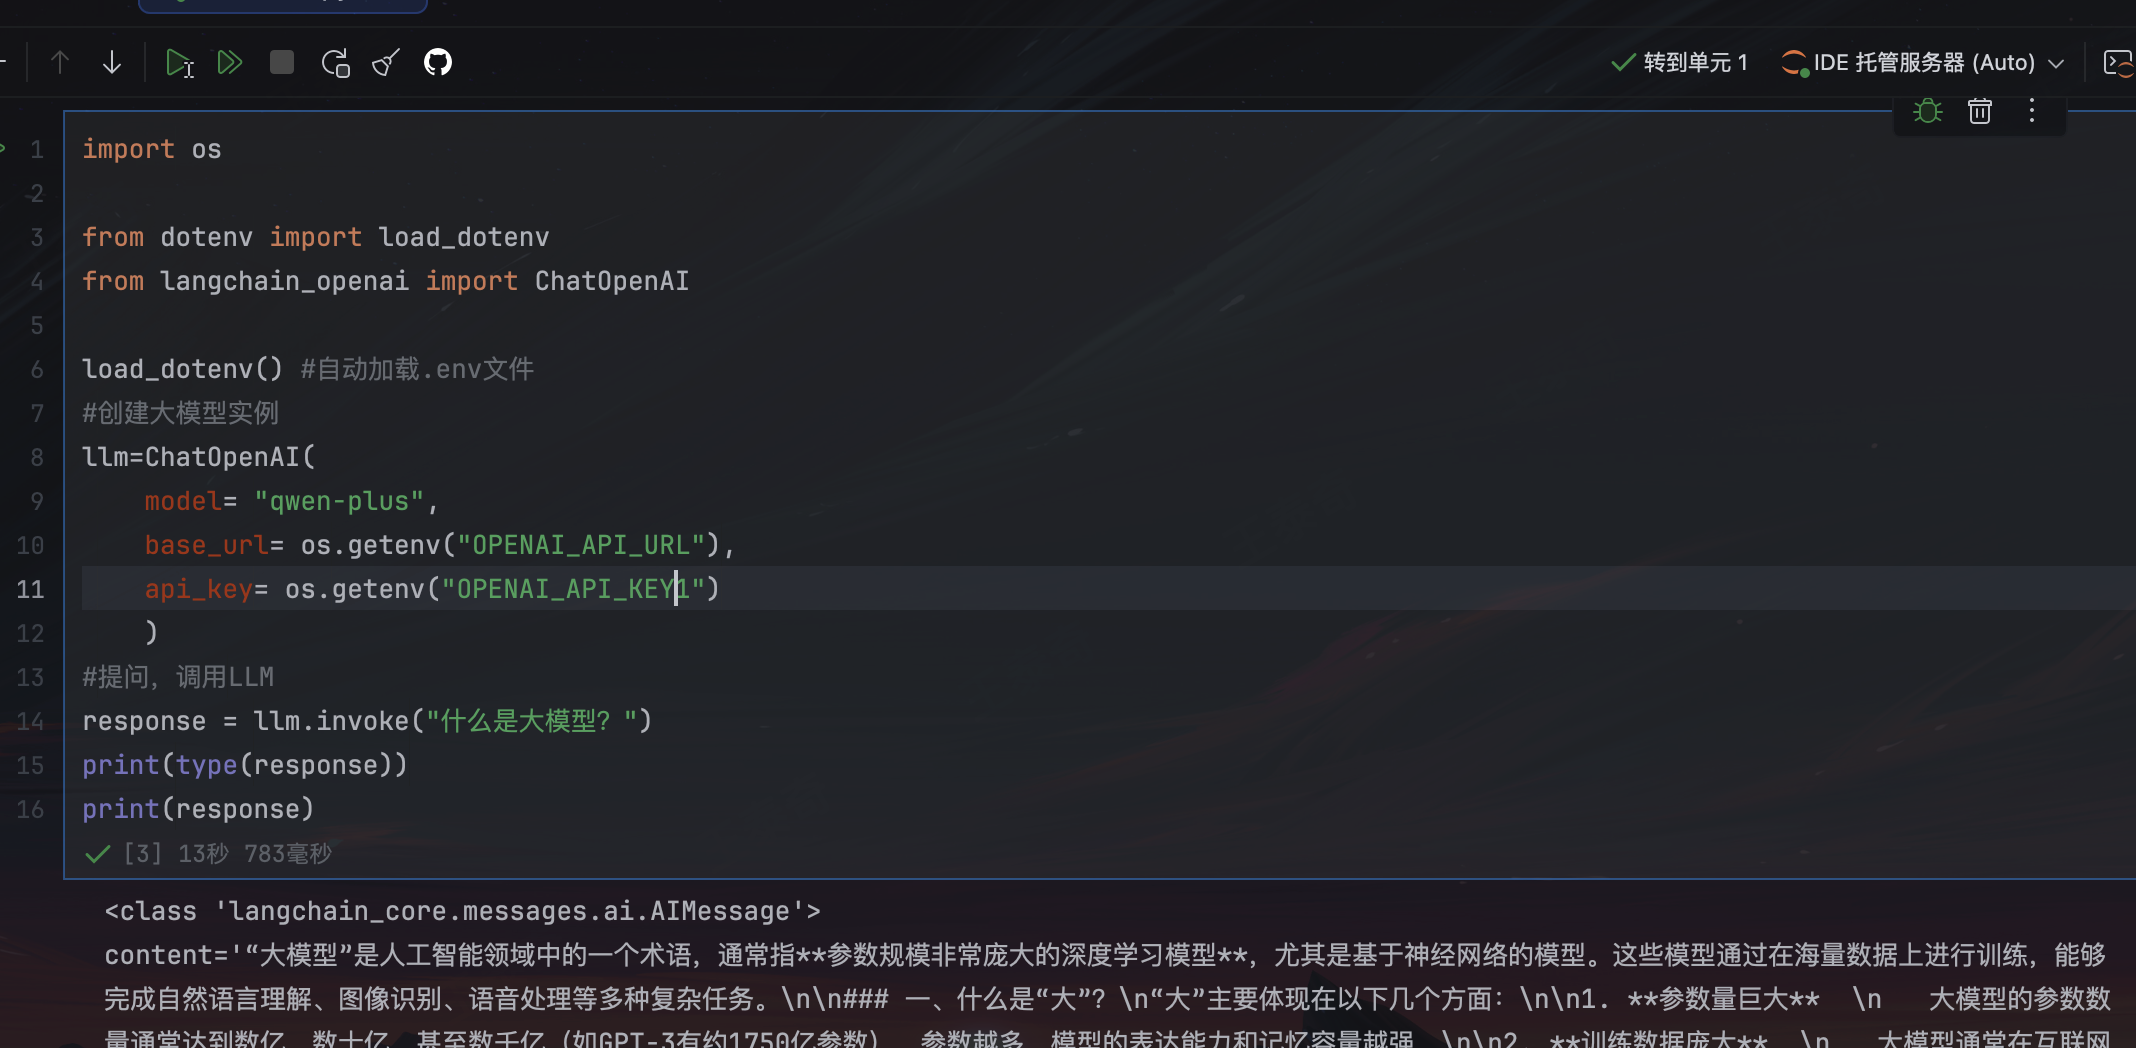The width and height of the screenshot is (2136, 1048).
Task: Open the cell's three-dot more menu
Action: 2032,111
